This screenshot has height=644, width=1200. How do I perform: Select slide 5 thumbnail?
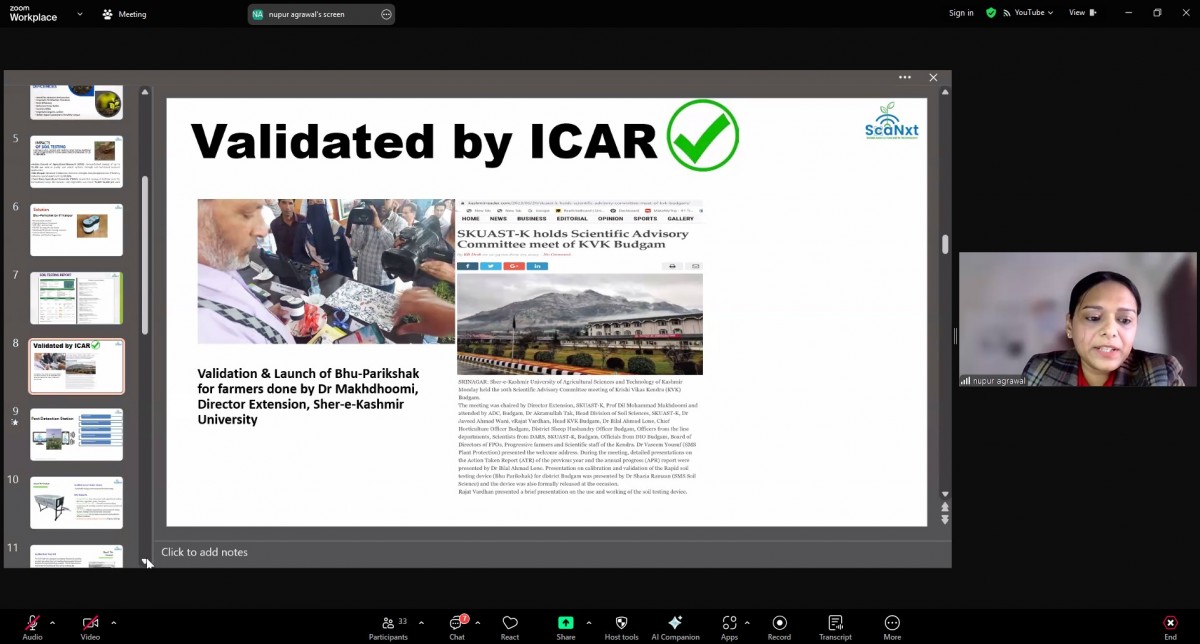coord(76,162)
